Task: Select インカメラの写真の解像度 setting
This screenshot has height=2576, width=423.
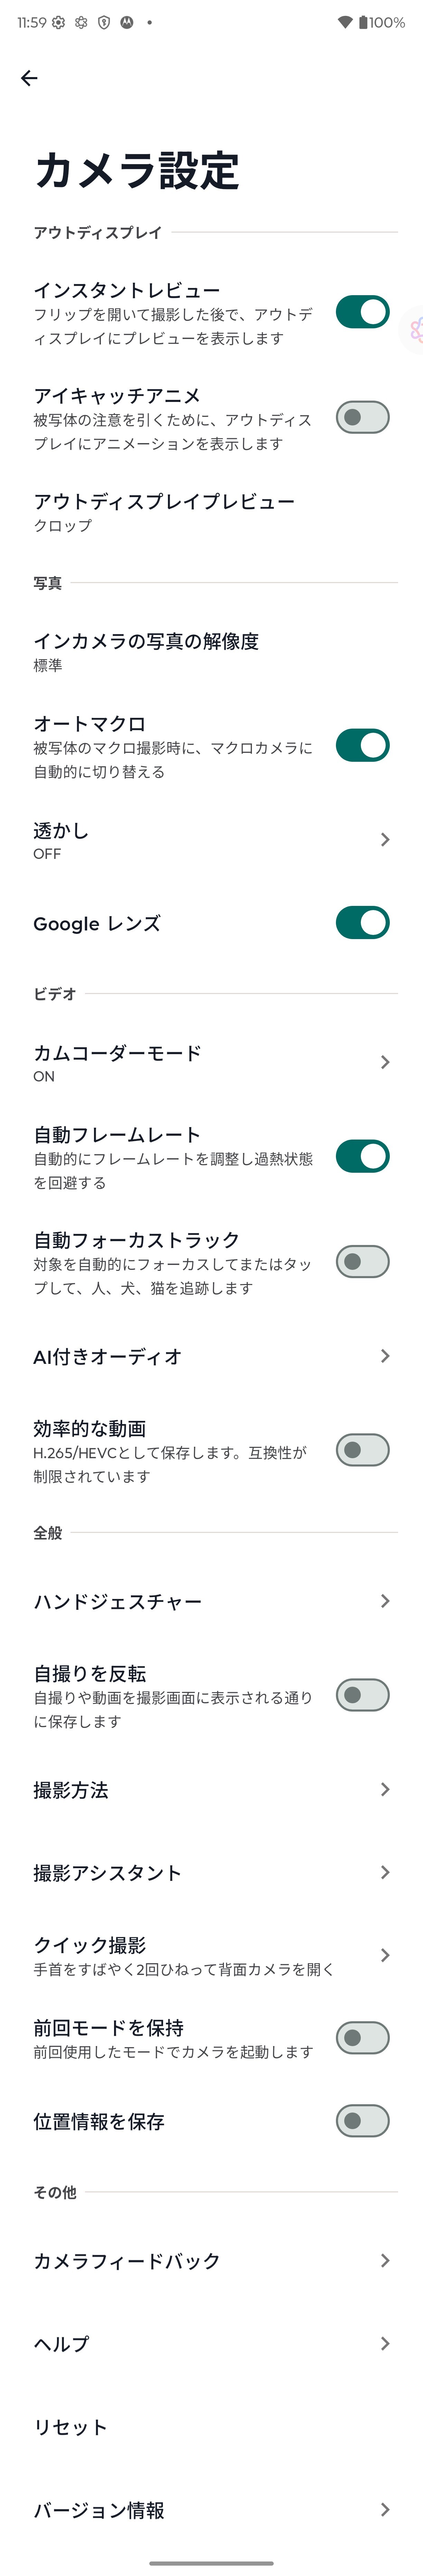Action: pos(146,652)
